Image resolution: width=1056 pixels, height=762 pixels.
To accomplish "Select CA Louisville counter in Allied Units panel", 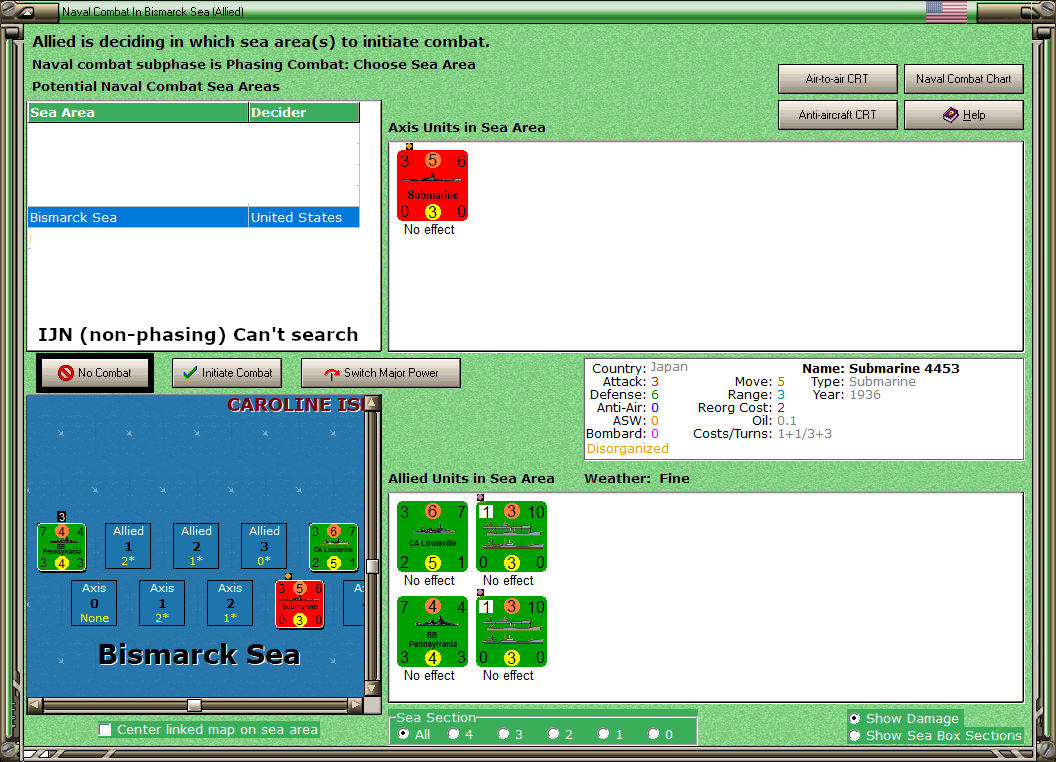I will (432, 536).
